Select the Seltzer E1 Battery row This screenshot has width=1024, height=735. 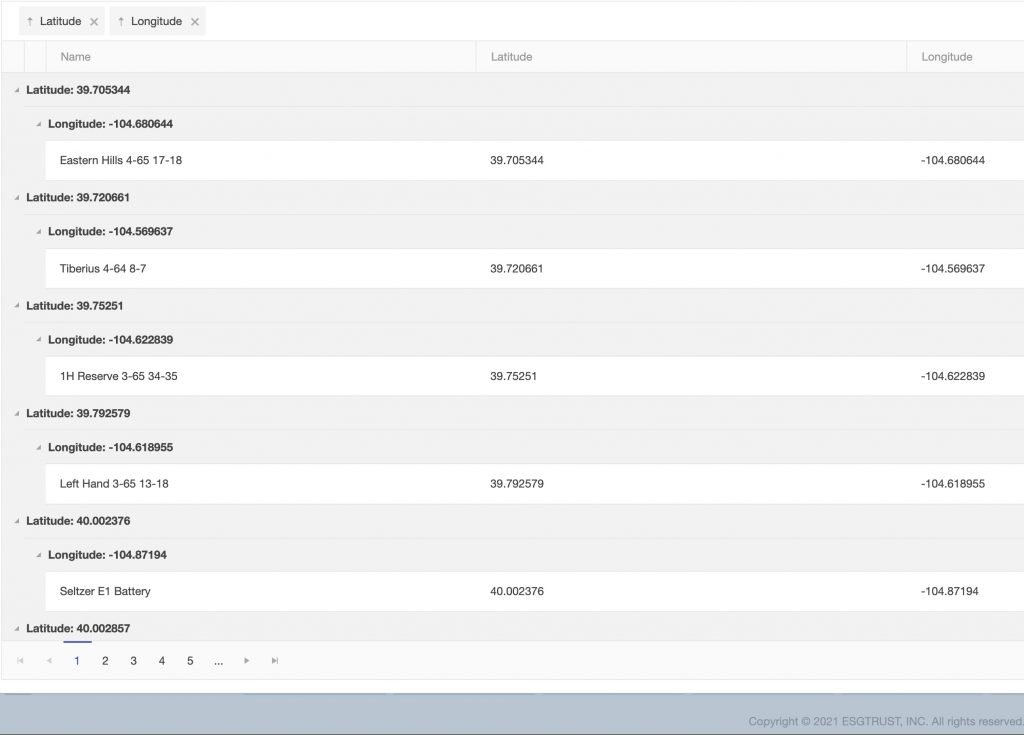[534, 591]
